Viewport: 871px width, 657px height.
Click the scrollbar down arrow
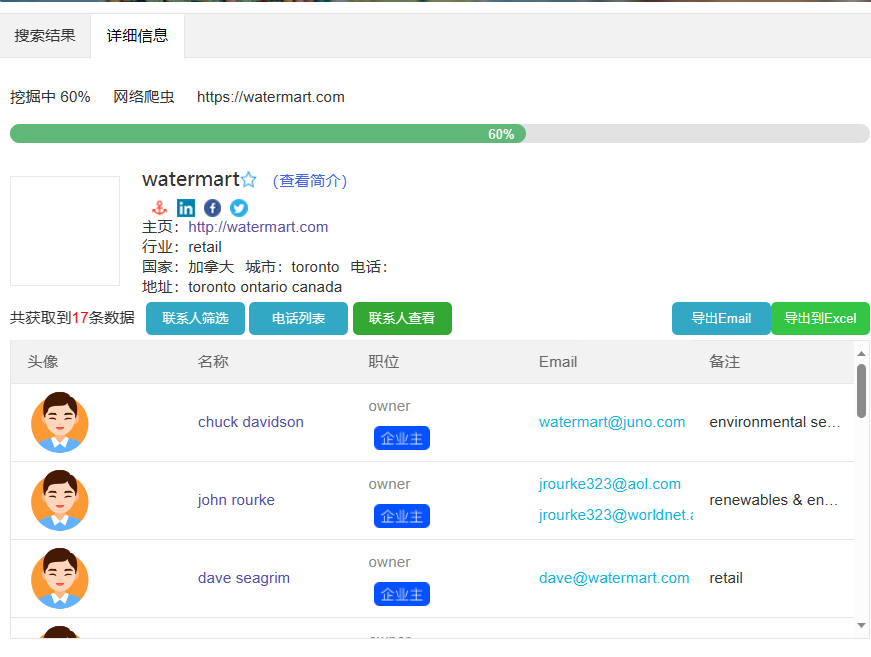pos(861,625)
